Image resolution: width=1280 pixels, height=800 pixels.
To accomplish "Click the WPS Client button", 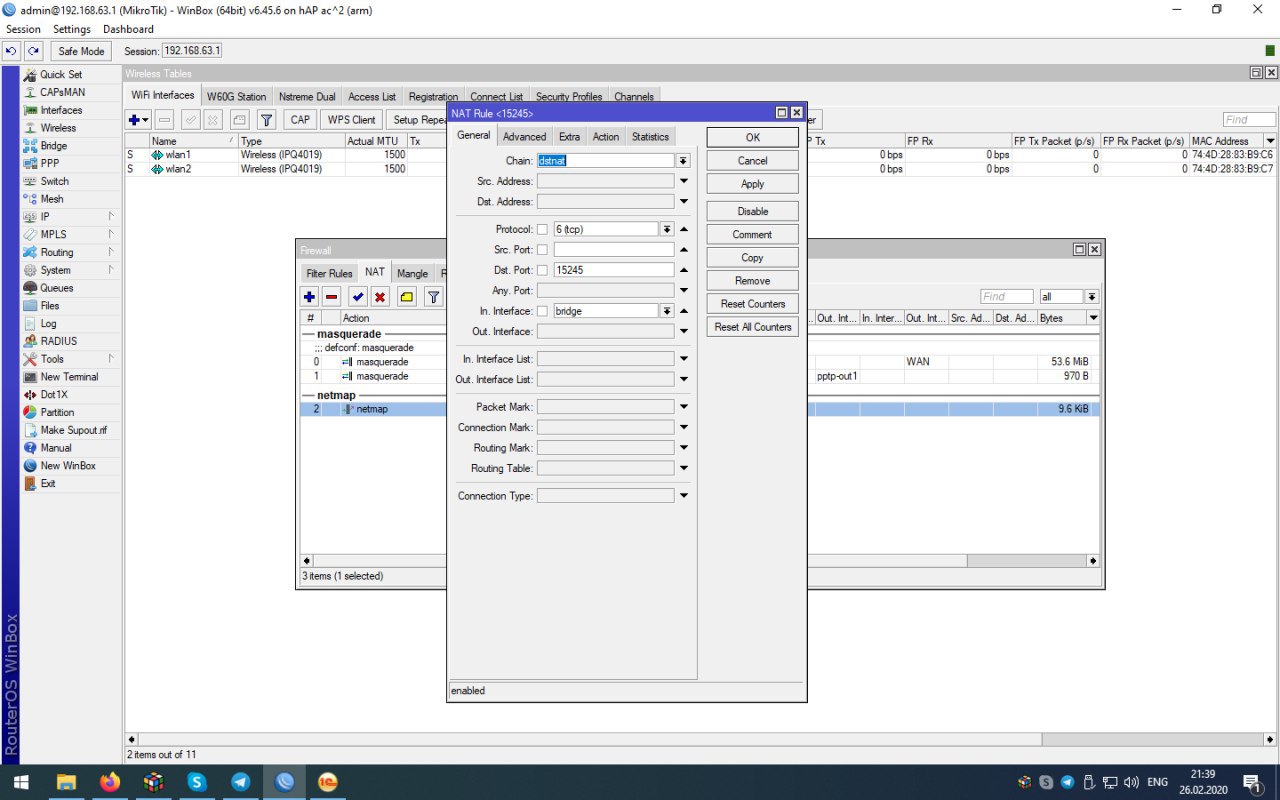I will click(350, 120).
